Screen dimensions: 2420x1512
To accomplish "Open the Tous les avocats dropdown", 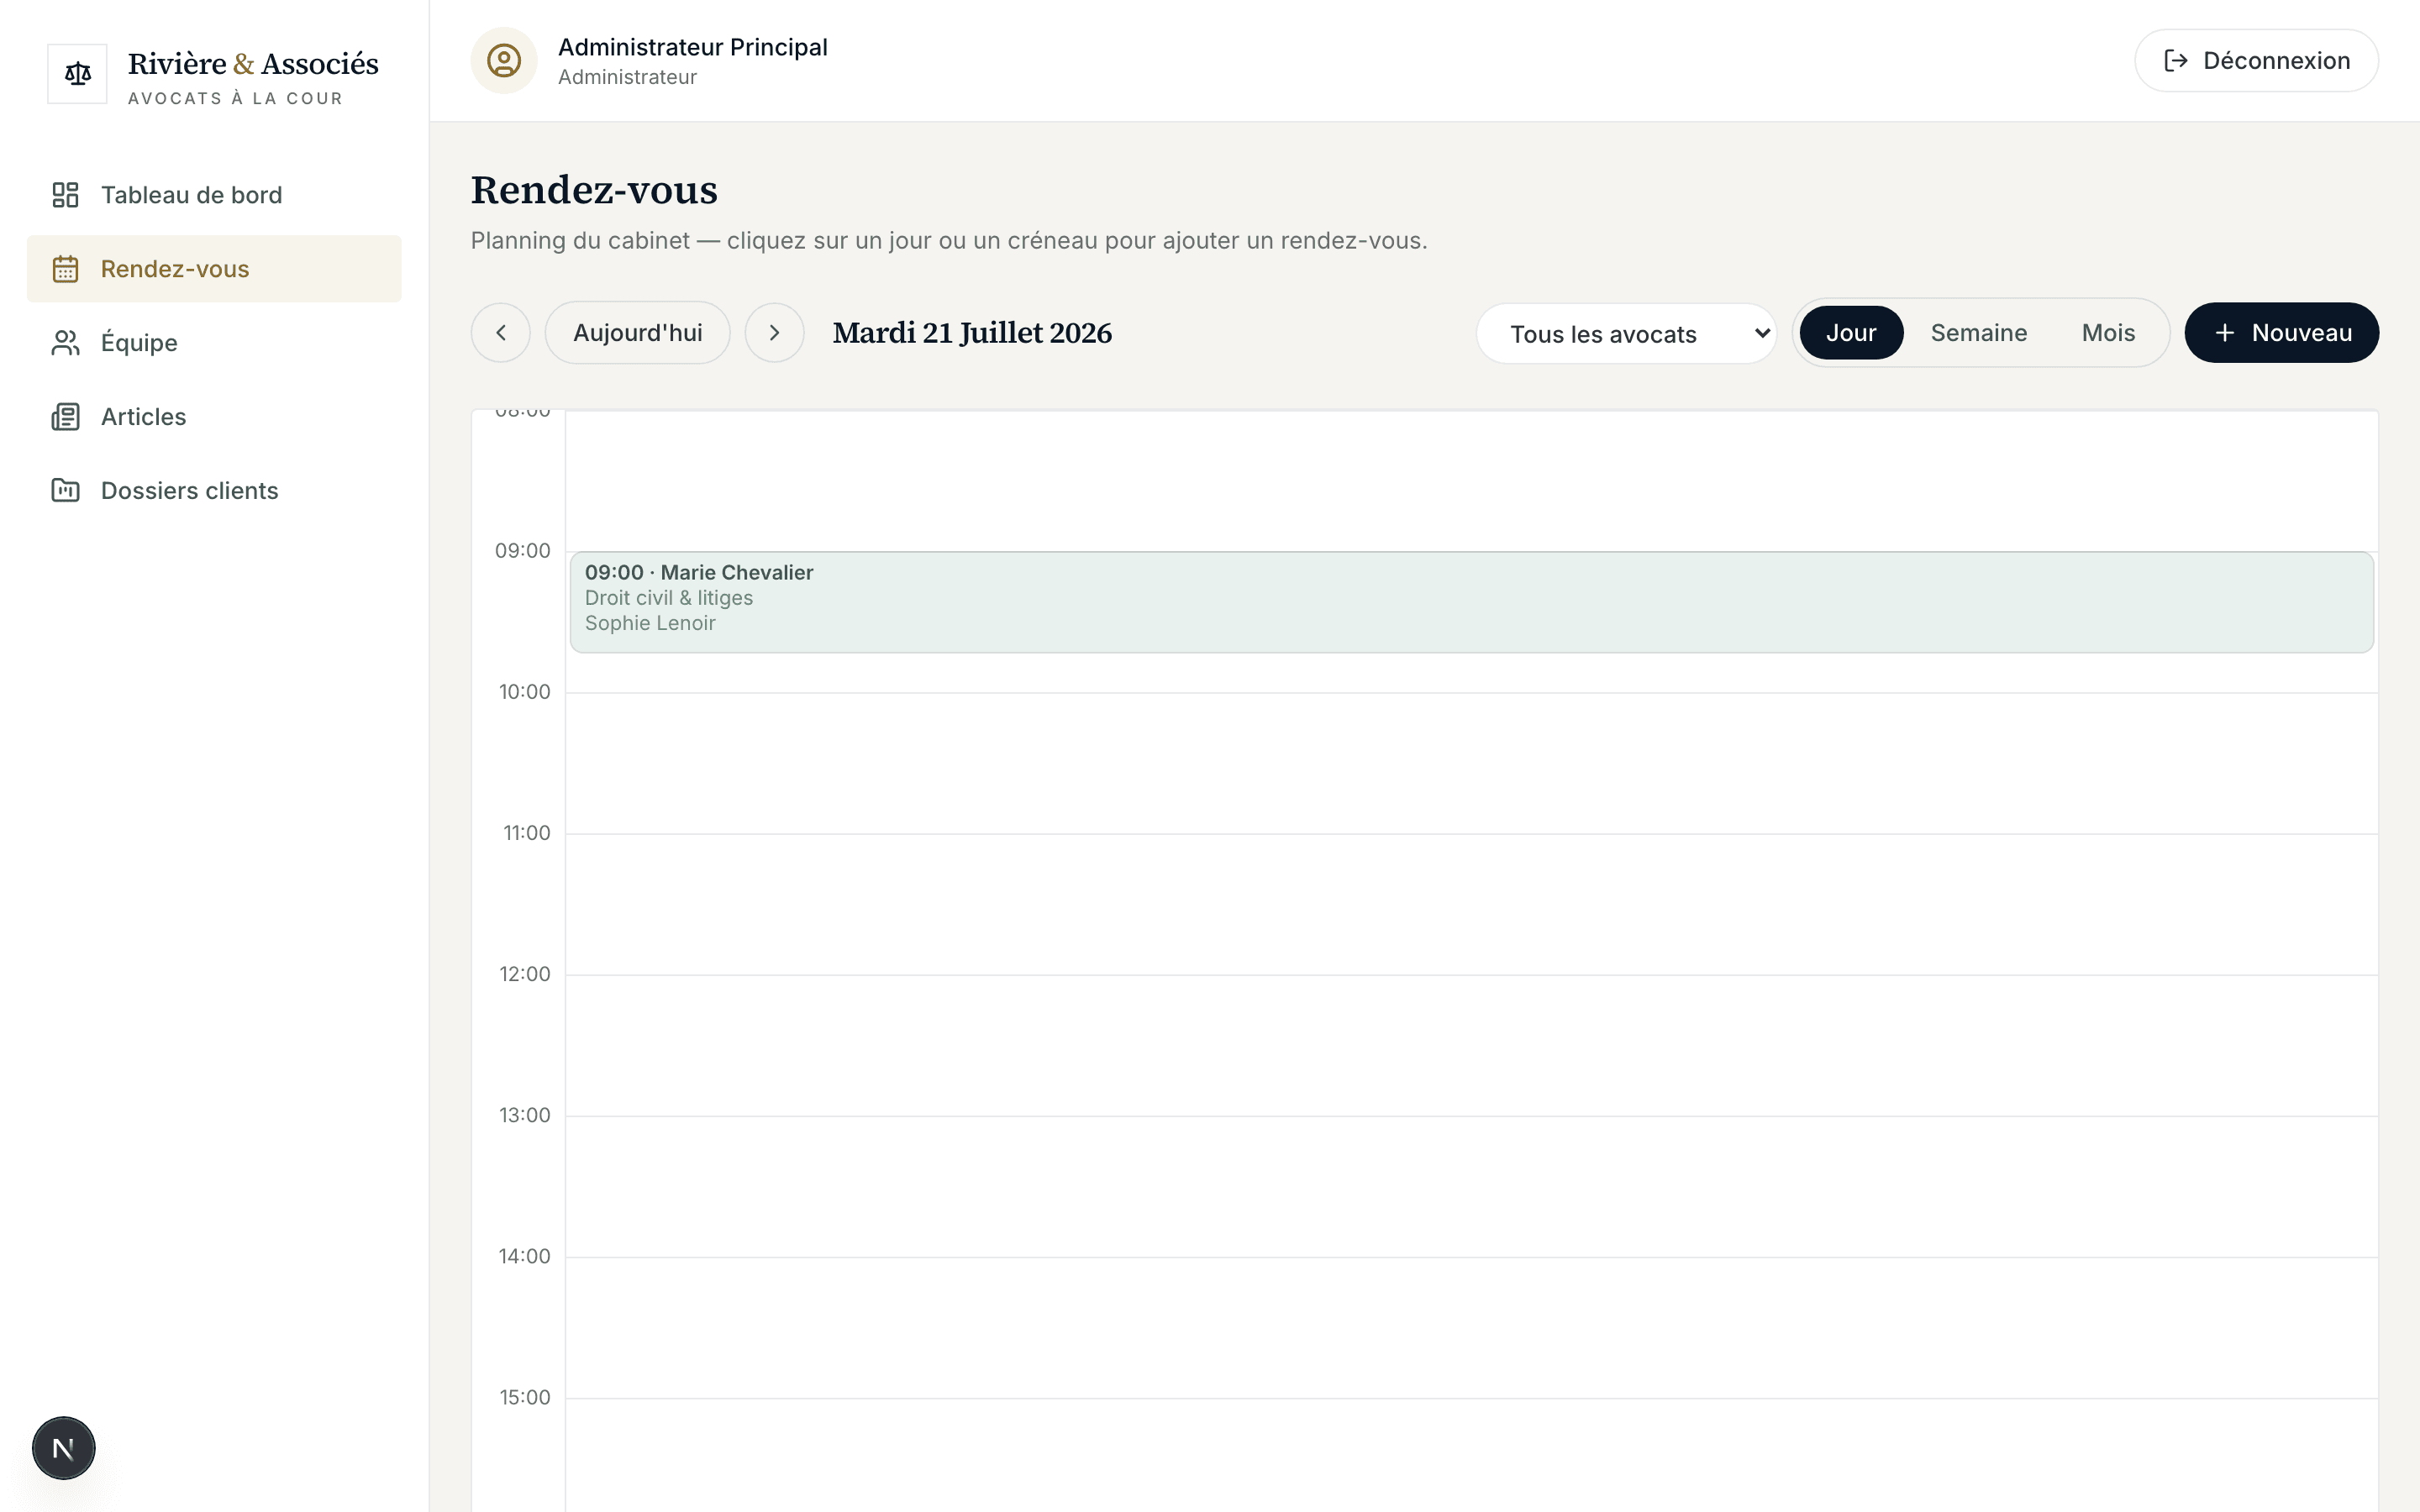I will (x=1627, y=334).
